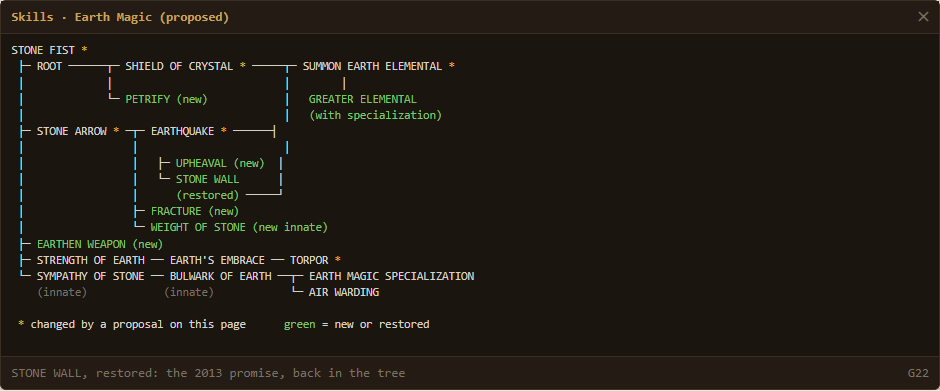This screenshot has height=391, width=940.
Task: Close the Skills Earth Magic panel
Action: click(x=923, y=17)
